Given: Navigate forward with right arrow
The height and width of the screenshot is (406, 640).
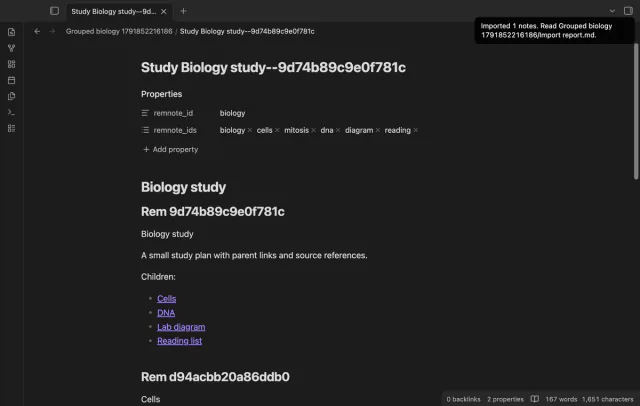Looking at the screenshot, I should (52, 31).
